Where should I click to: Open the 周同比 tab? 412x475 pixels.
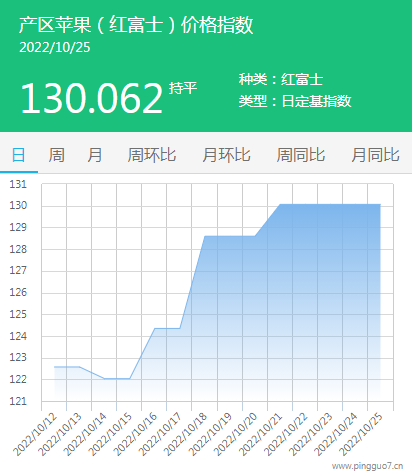(301, 155)
